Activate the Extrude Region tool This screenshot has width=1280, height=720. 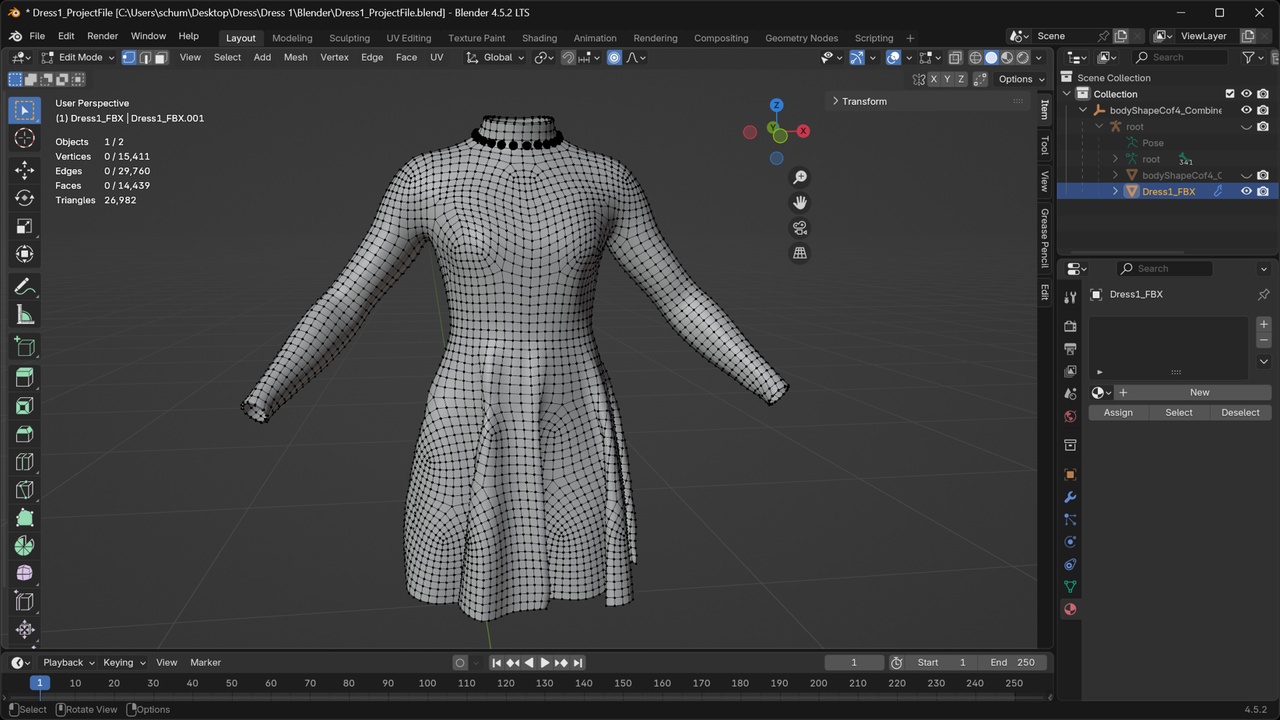25,378
